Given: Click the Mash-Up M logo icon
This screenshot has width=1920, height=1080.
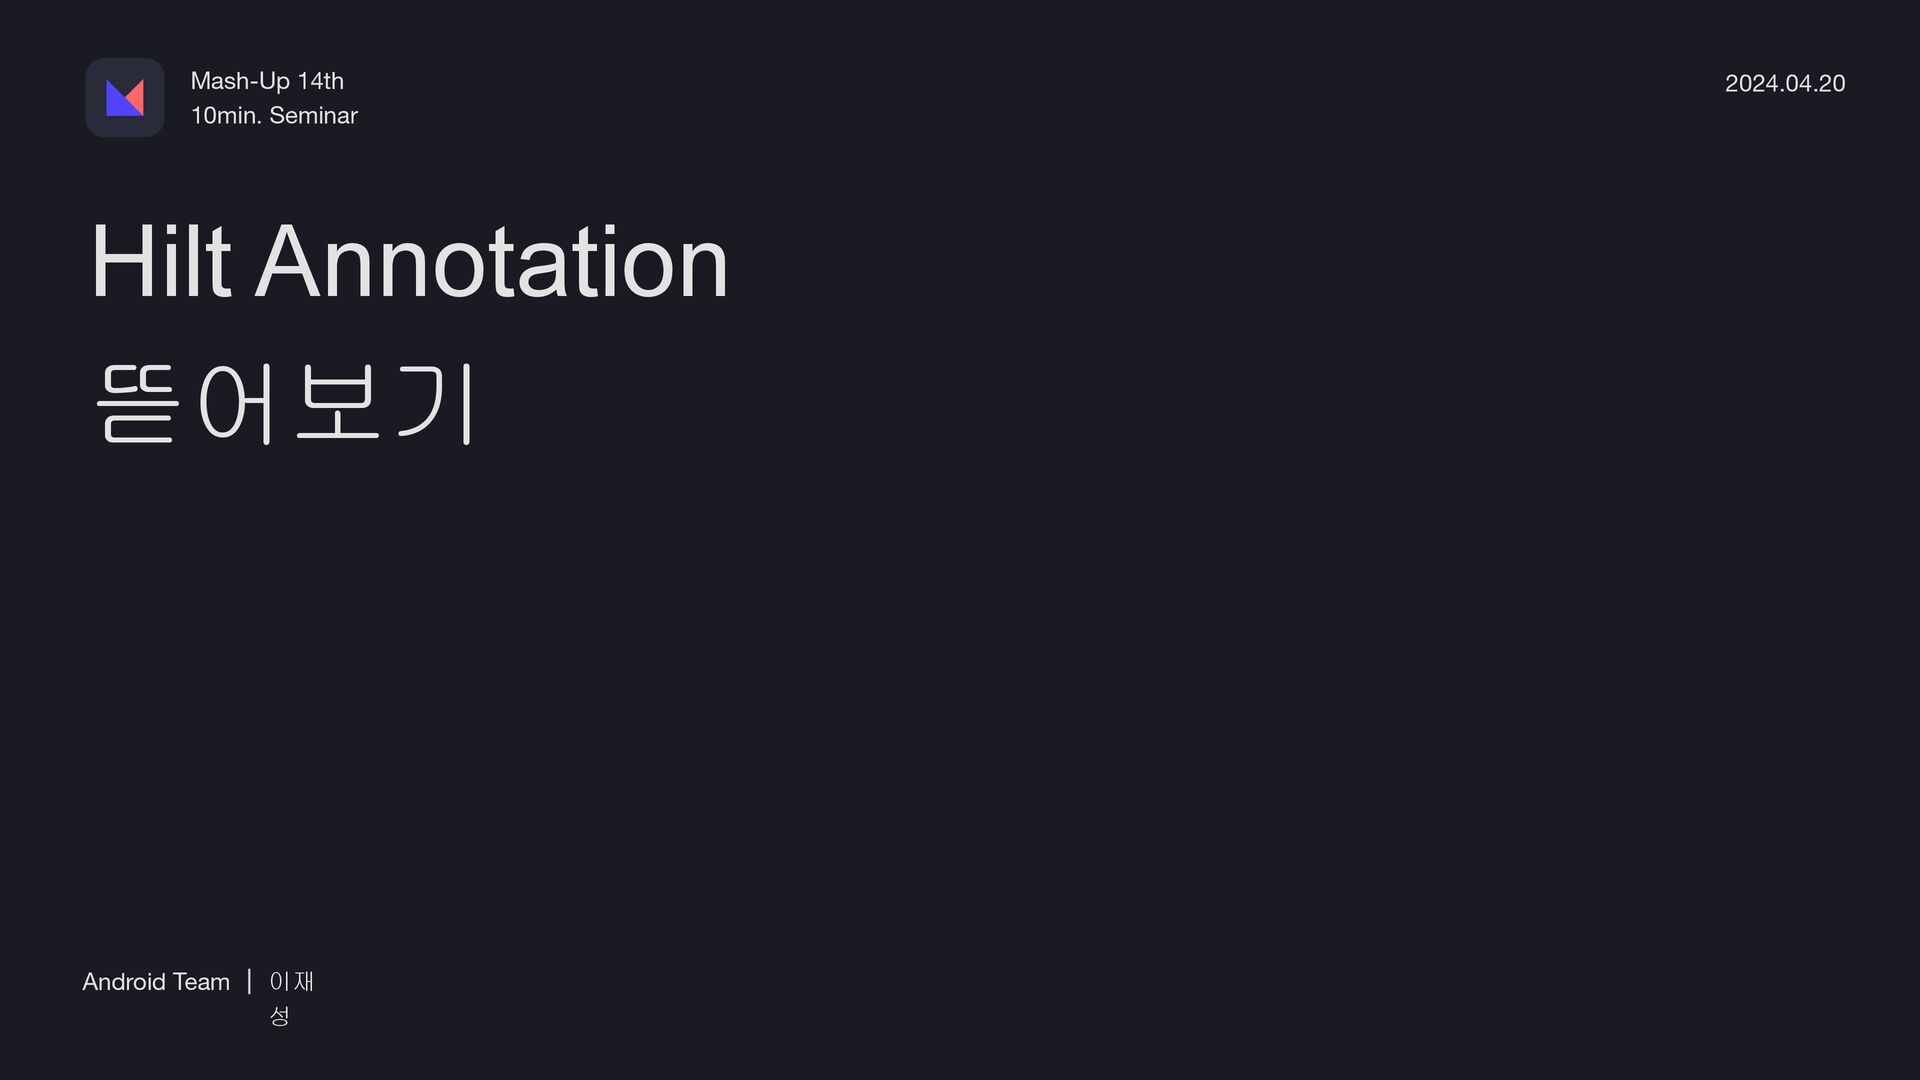Looking at the screenshot, I should 125,98.
